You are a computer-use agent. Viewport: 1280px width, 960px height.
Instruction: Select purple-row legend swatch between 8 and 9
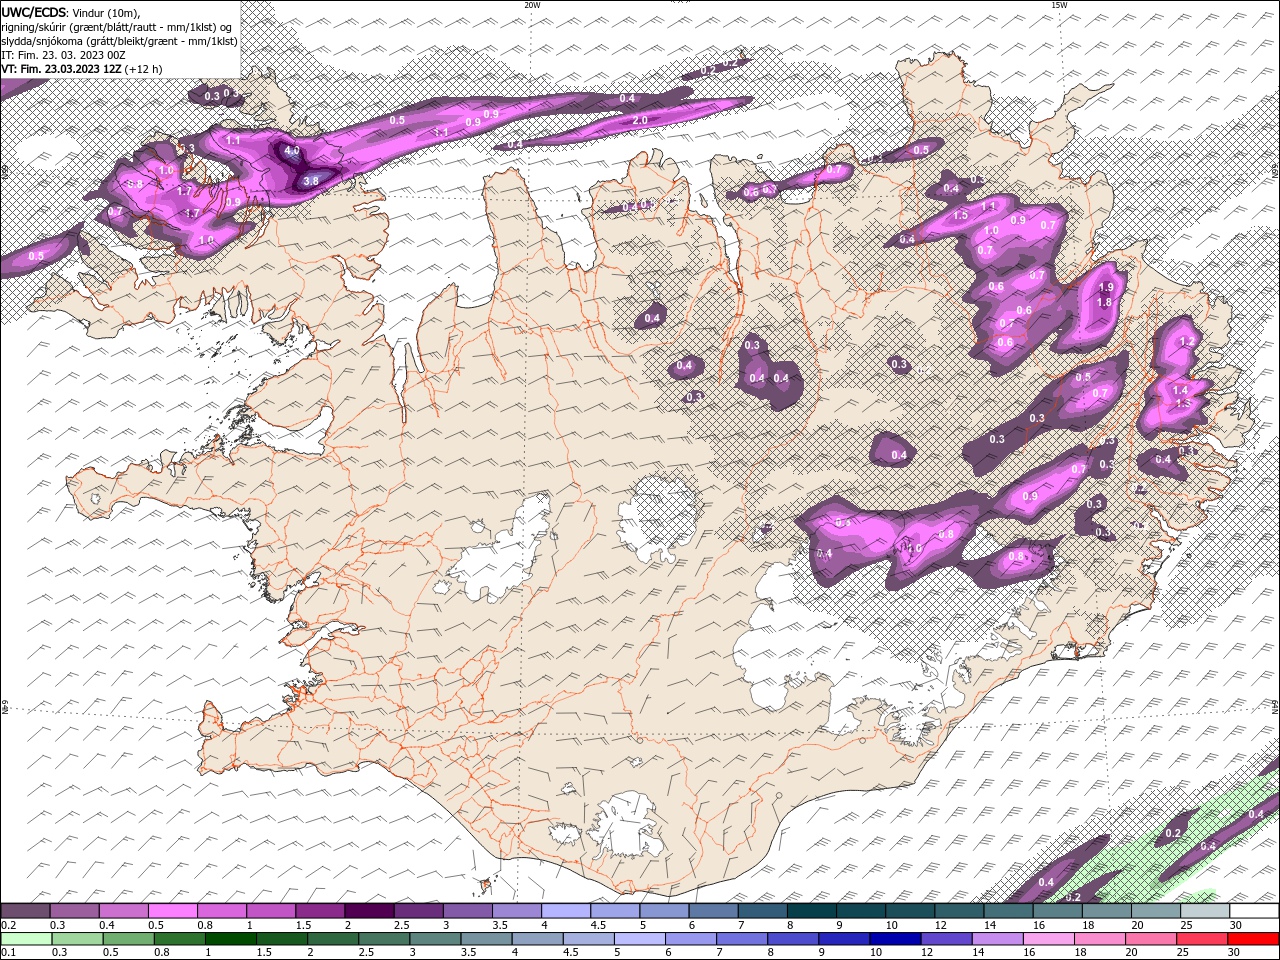click(812, 910)
